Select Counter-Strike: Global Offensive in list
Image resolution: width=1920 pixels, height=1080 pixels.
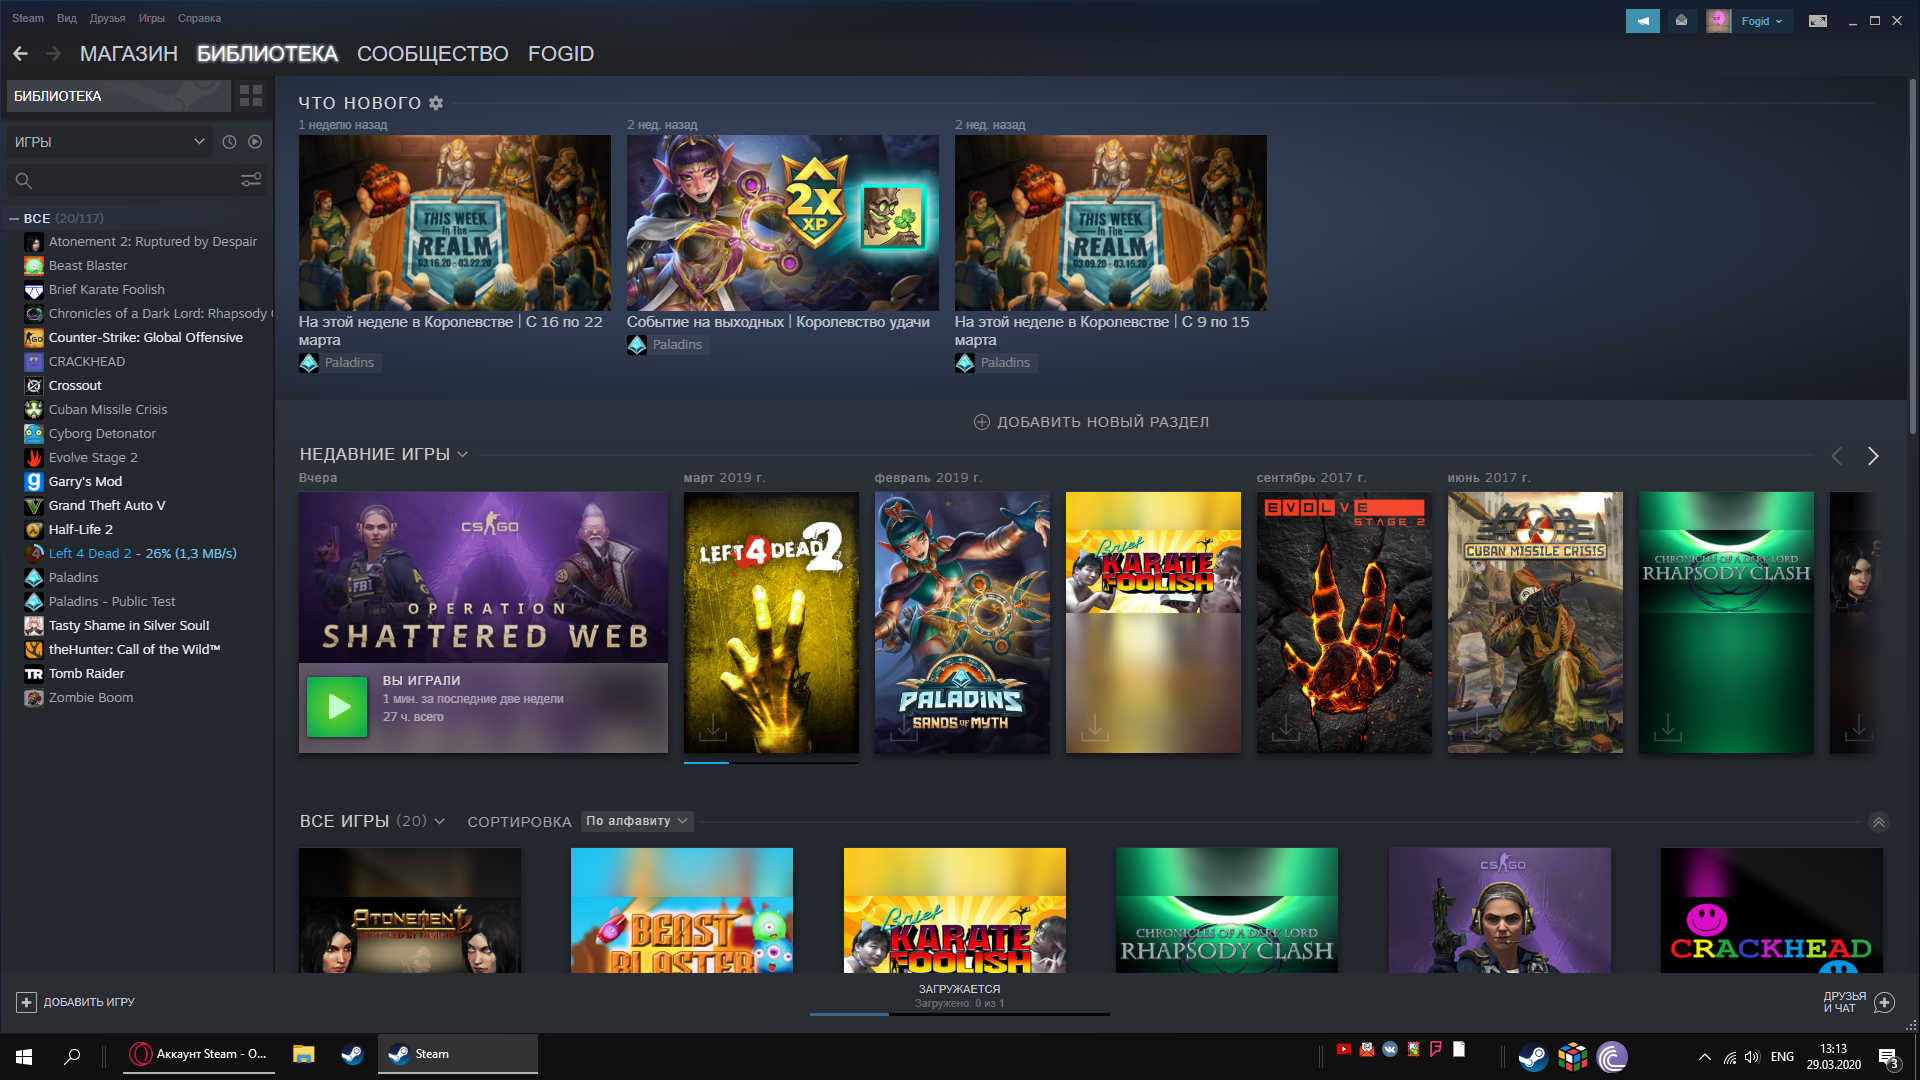pos(146,338)
